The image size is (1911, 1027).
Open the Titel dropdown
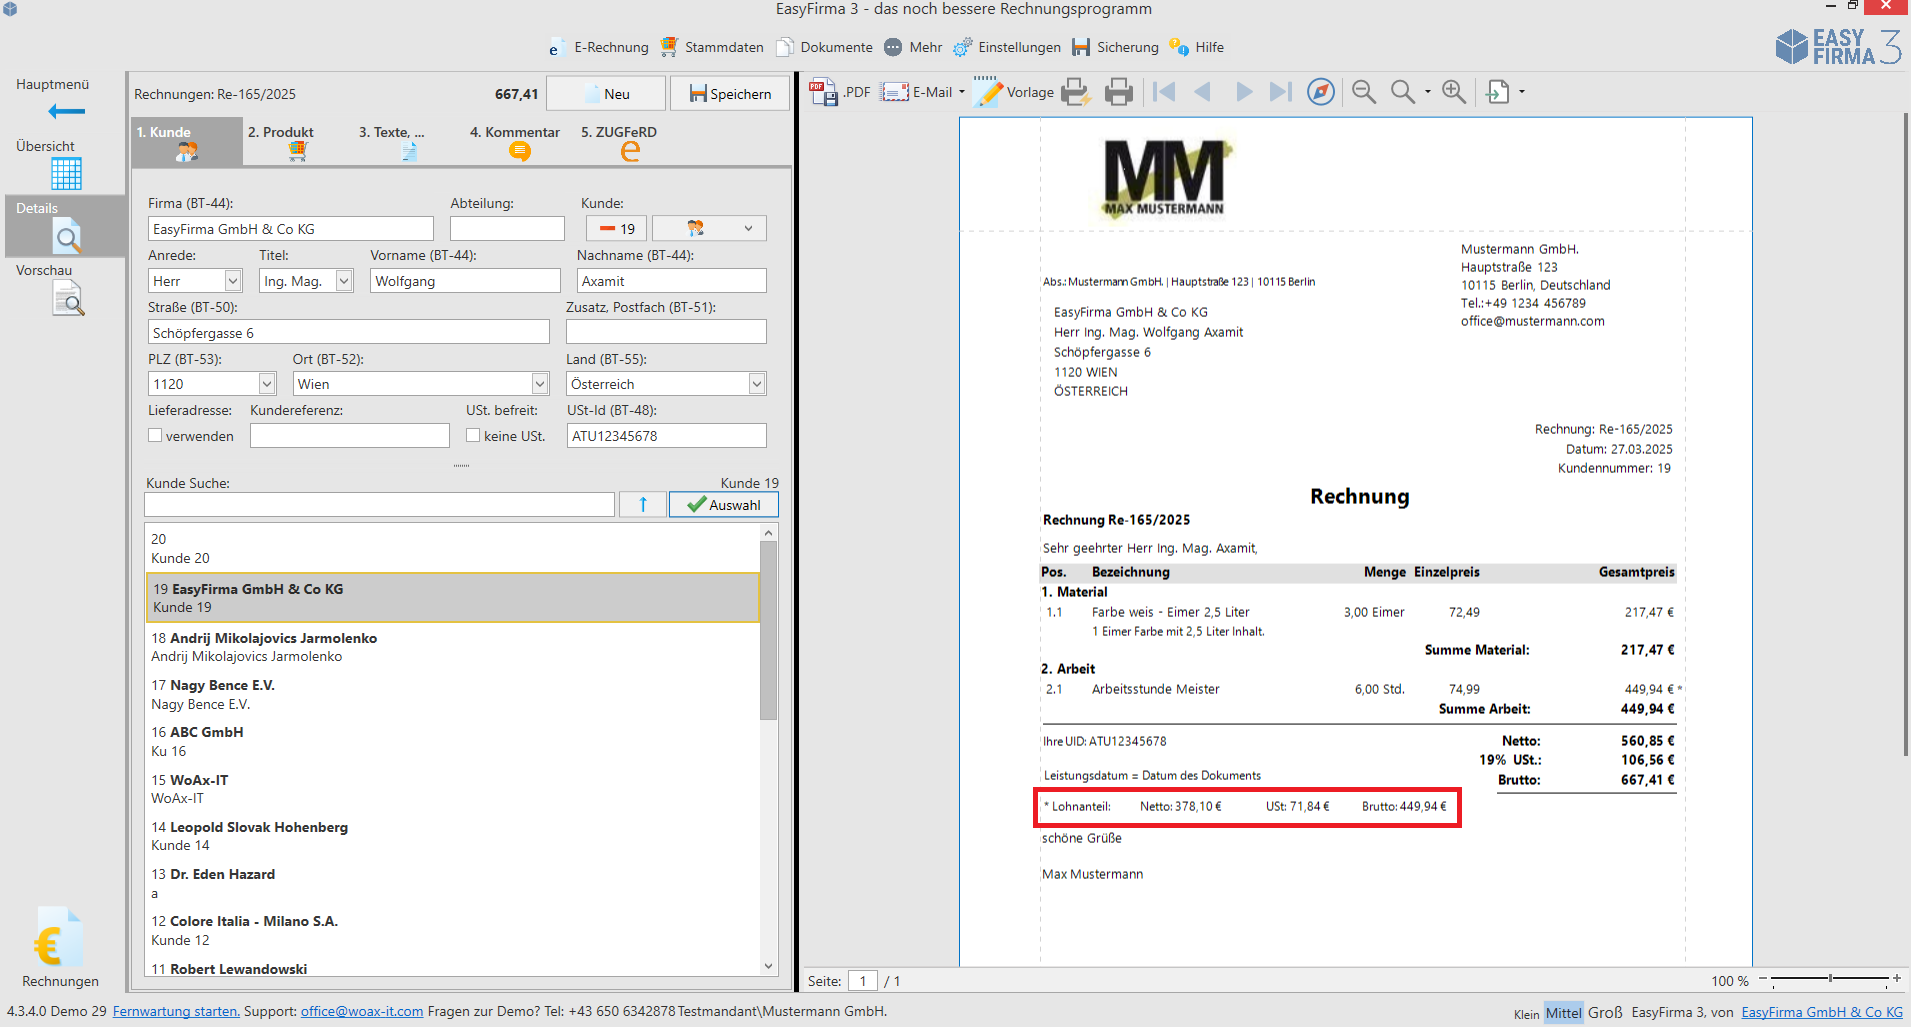point(344,281)
